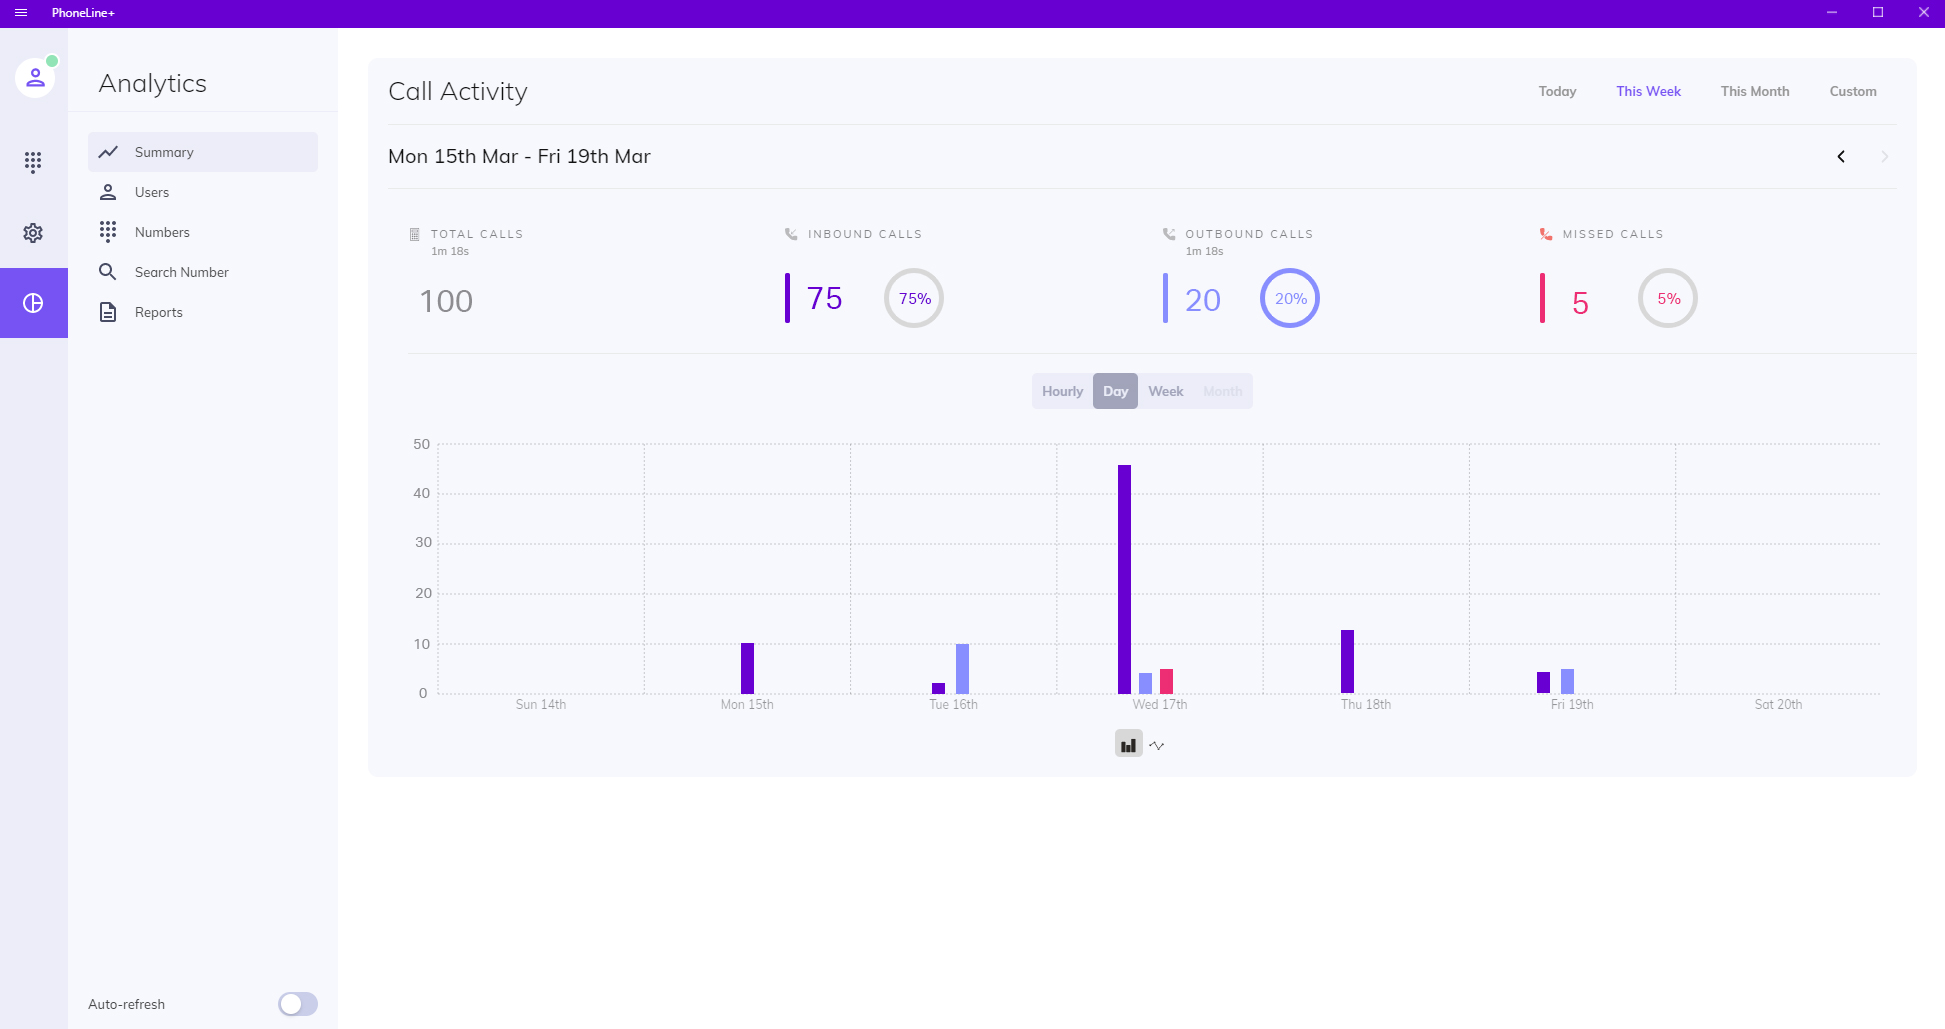Choose the Custom date range

coord(1852,91)
